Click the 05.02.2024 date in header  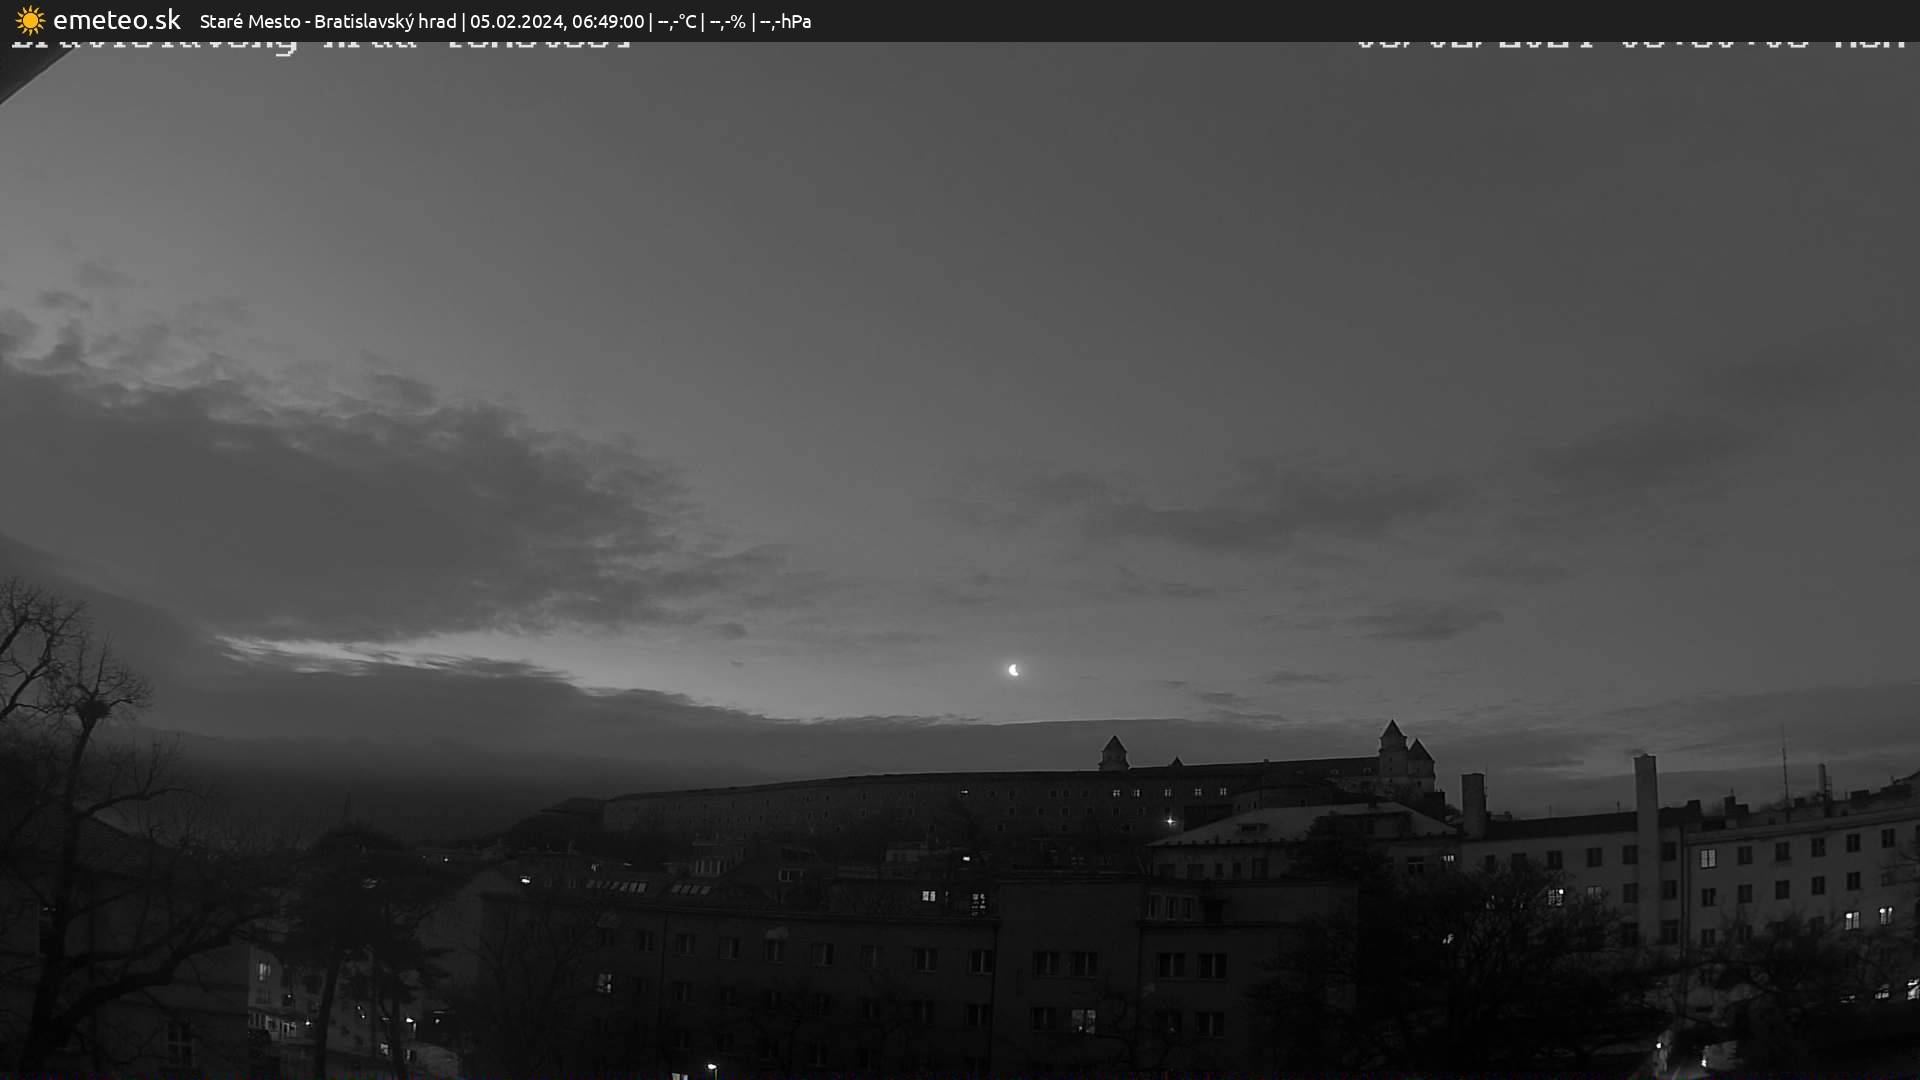coord(516,21)
